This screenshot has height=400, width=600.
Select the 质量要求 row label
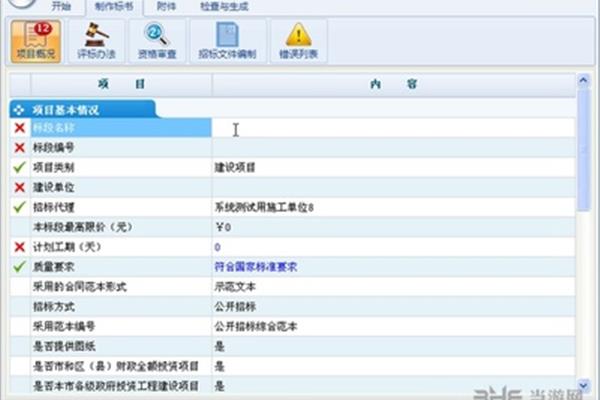(x=53, y=267)
